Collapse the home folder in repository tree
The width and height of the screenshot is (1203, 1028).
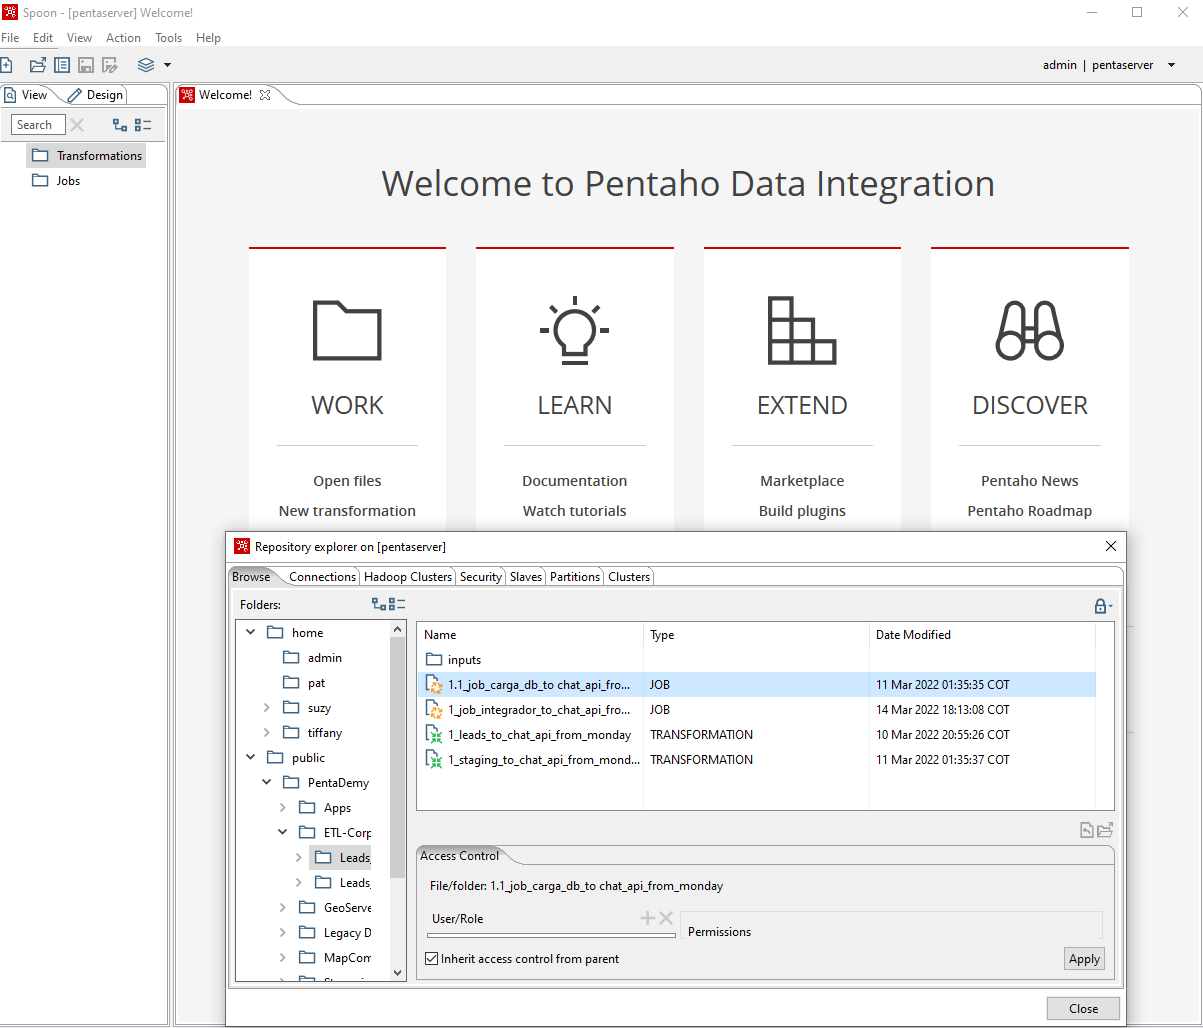[250, 633]
